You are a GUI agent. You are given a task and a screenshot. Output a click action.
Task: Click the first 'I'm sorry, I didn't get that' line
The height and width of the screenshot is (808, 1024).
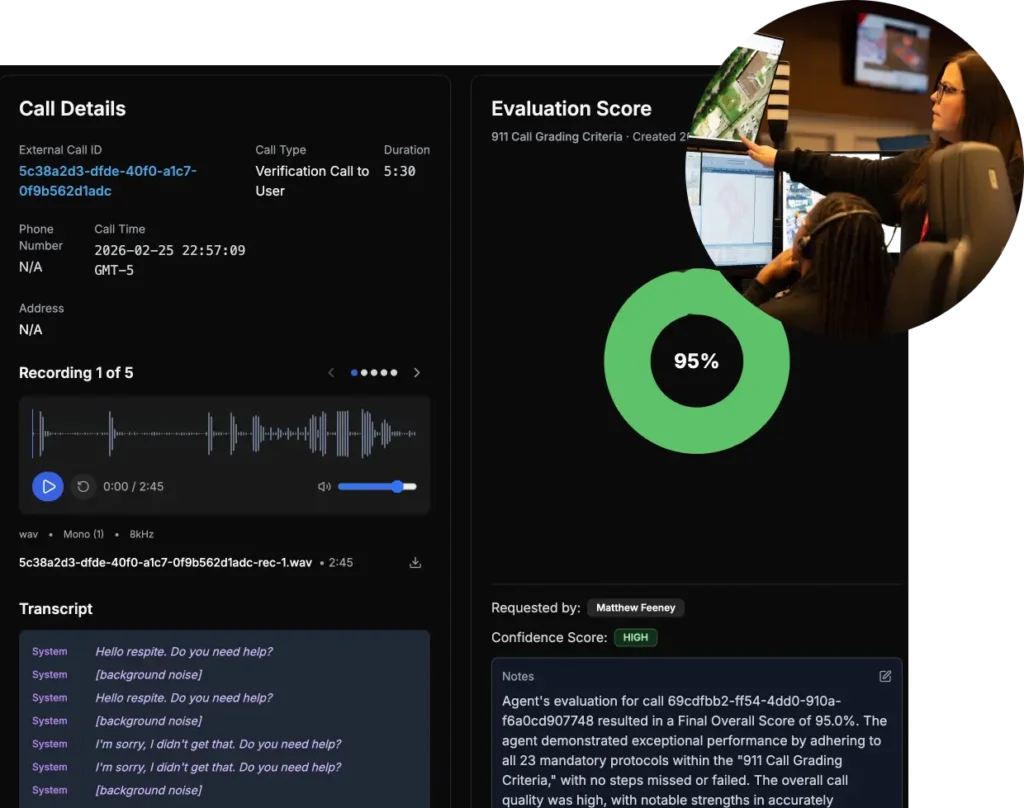pos(218,744)
